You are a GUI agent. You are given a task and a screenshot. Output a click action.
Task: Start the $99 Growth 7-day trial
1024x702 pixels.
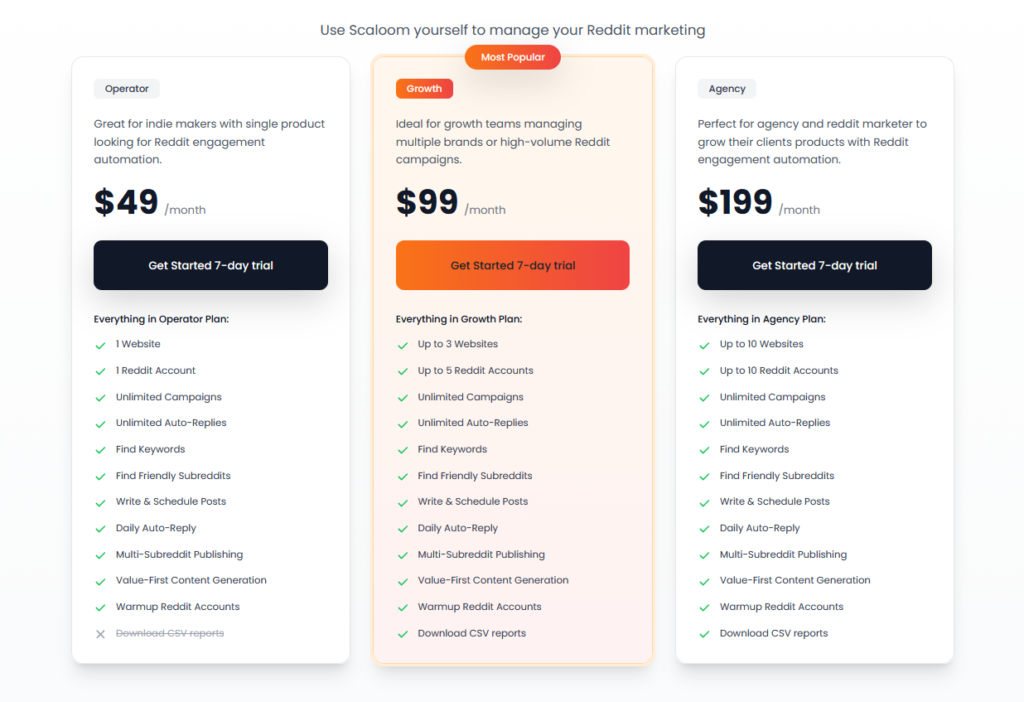[512, 265]
